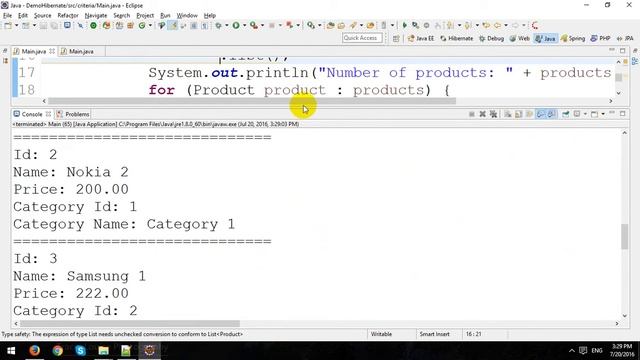640x360 pixels.
Task: Run the program with green Run icon
Action: (x=236, y=25)
